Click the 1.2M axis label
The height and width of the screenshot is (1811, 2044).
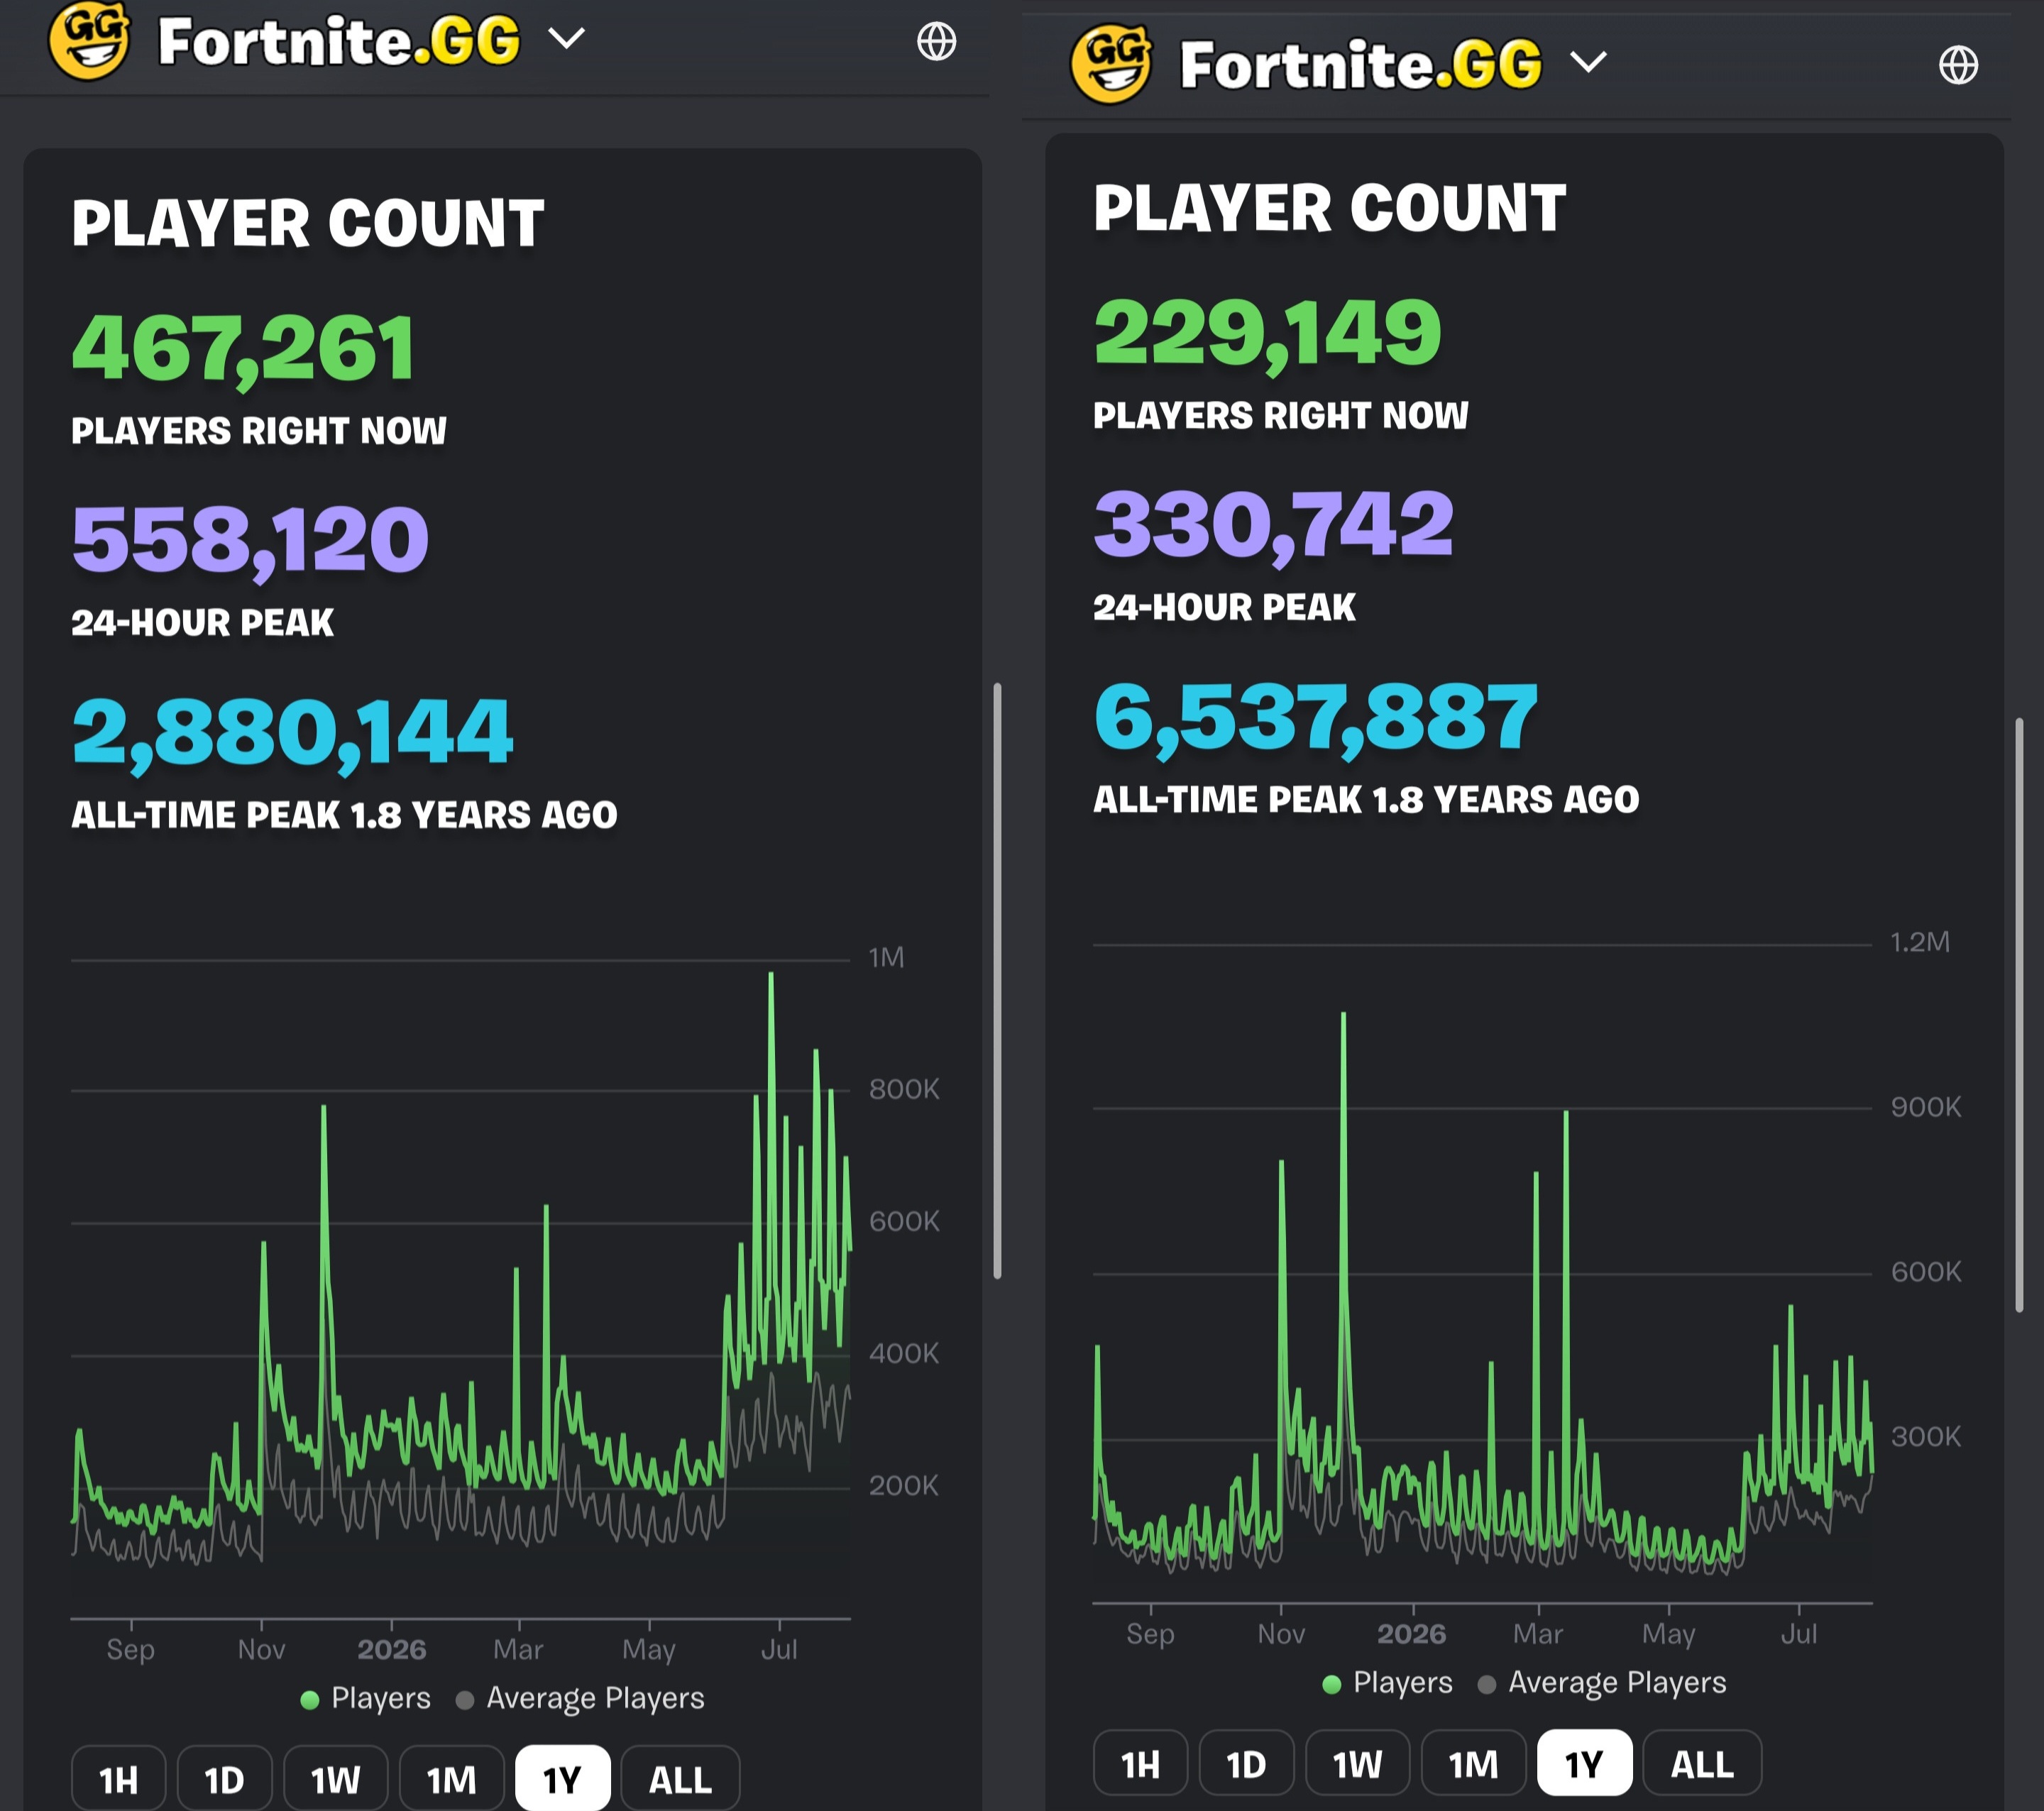click(1920, 942)
